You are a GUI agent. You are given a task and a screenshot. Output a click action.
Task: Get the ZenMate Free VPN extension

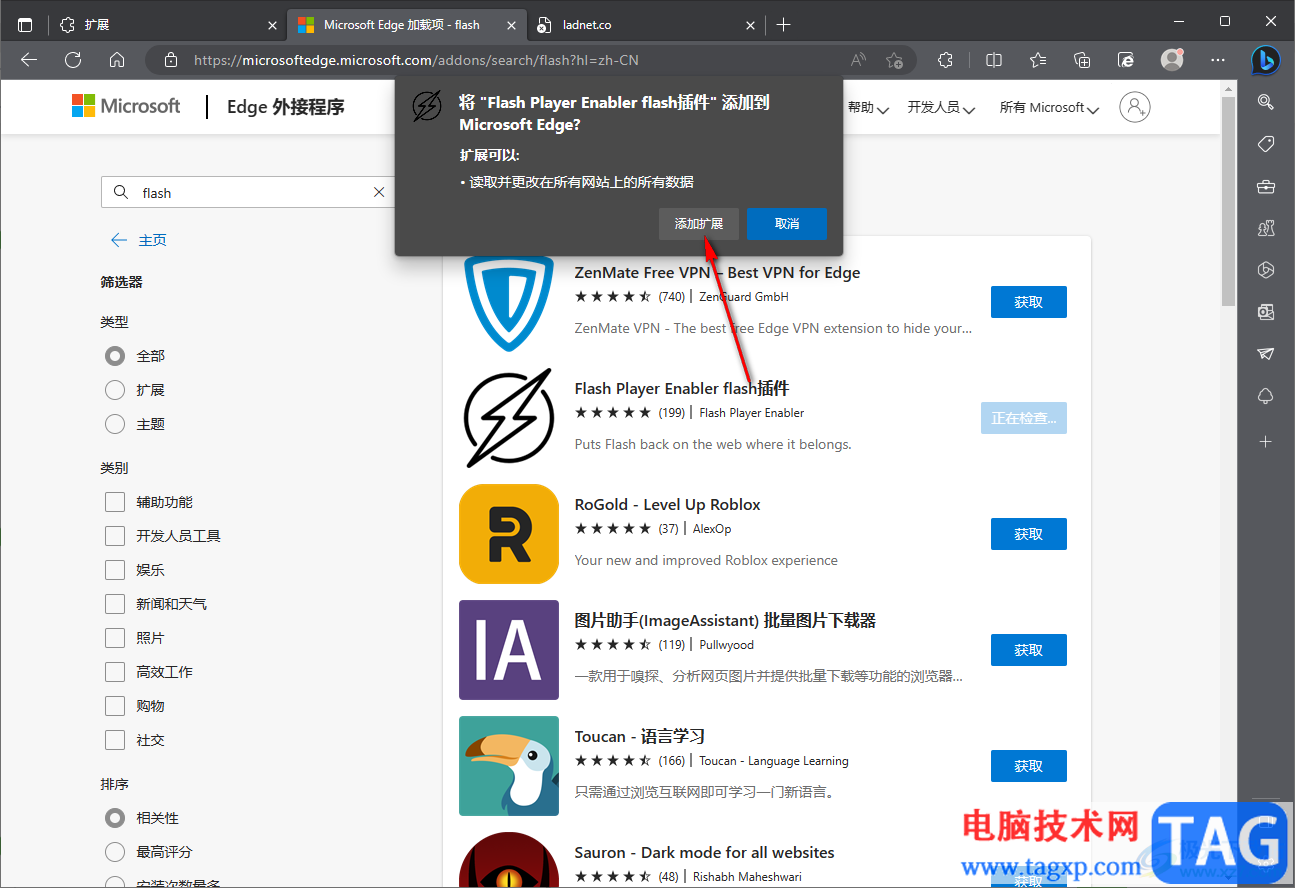(1028, 302)
